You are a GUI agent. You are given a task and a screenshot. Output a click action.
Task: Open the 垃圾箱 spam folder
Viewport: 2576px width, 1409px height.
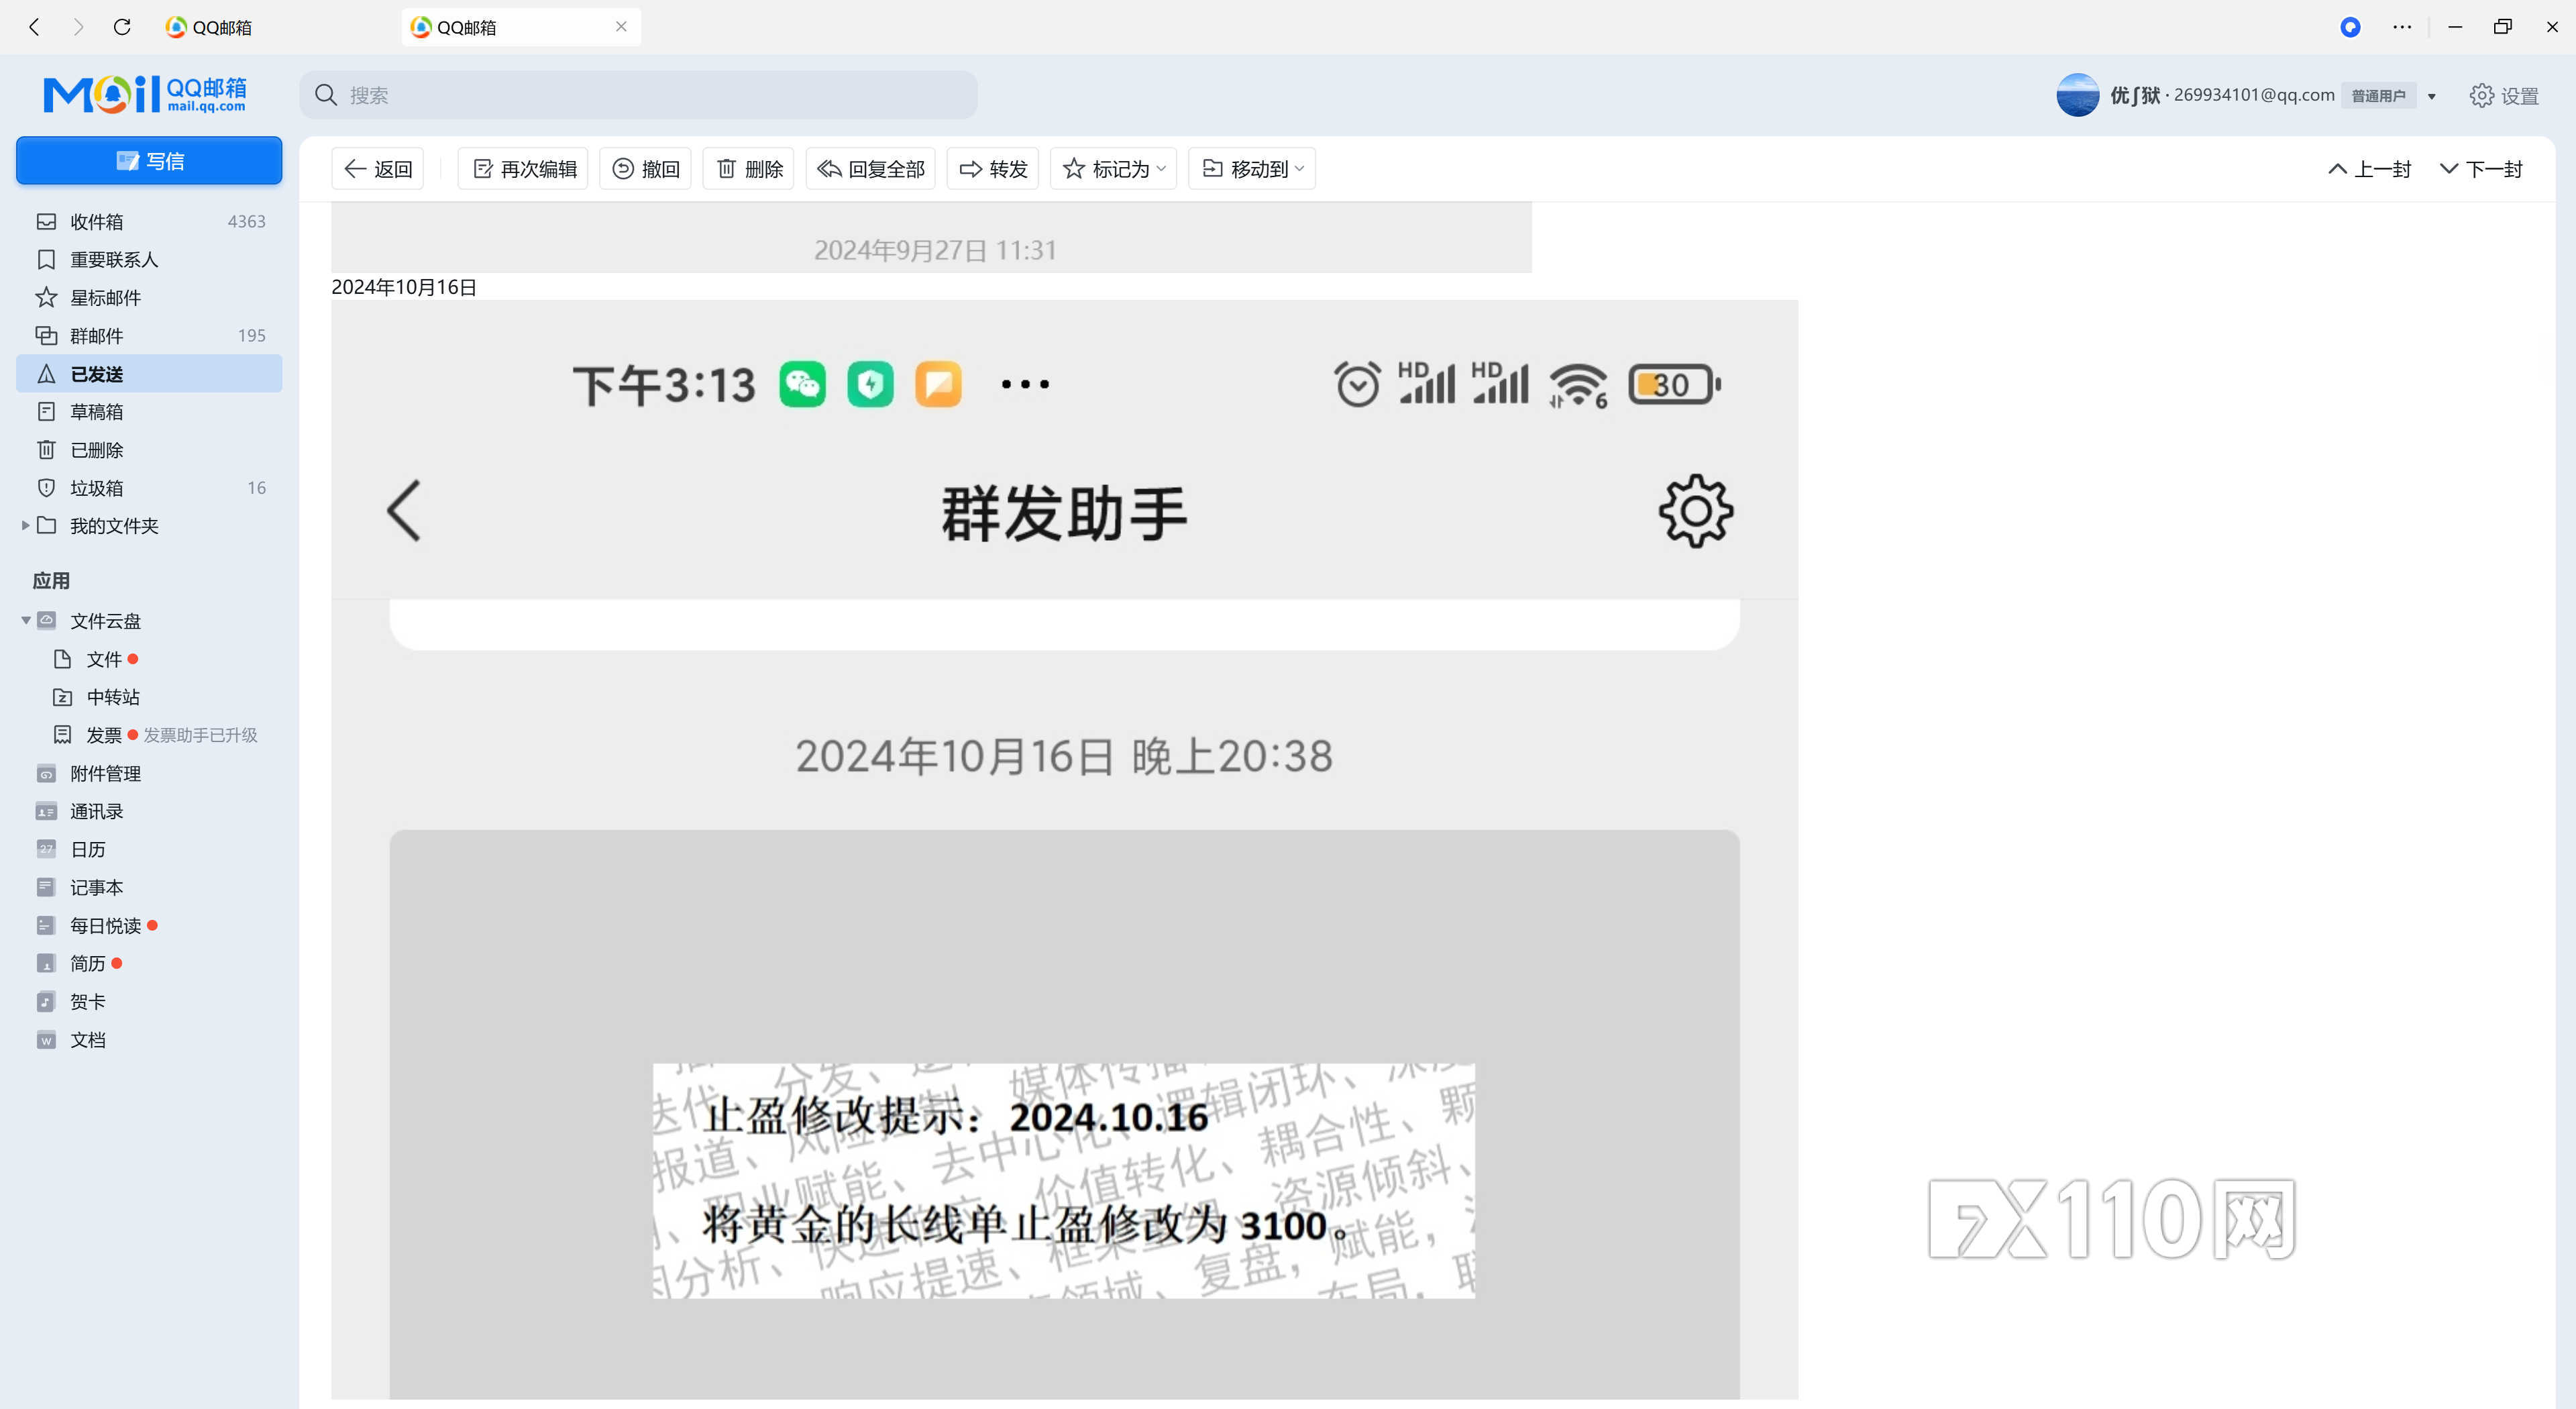point(149,487)
